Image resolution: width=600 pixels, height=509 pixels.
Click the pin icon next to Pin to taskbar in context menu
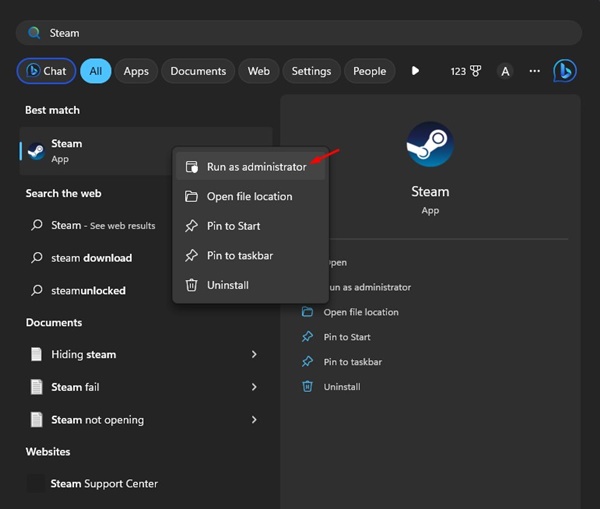pos(191,255)
